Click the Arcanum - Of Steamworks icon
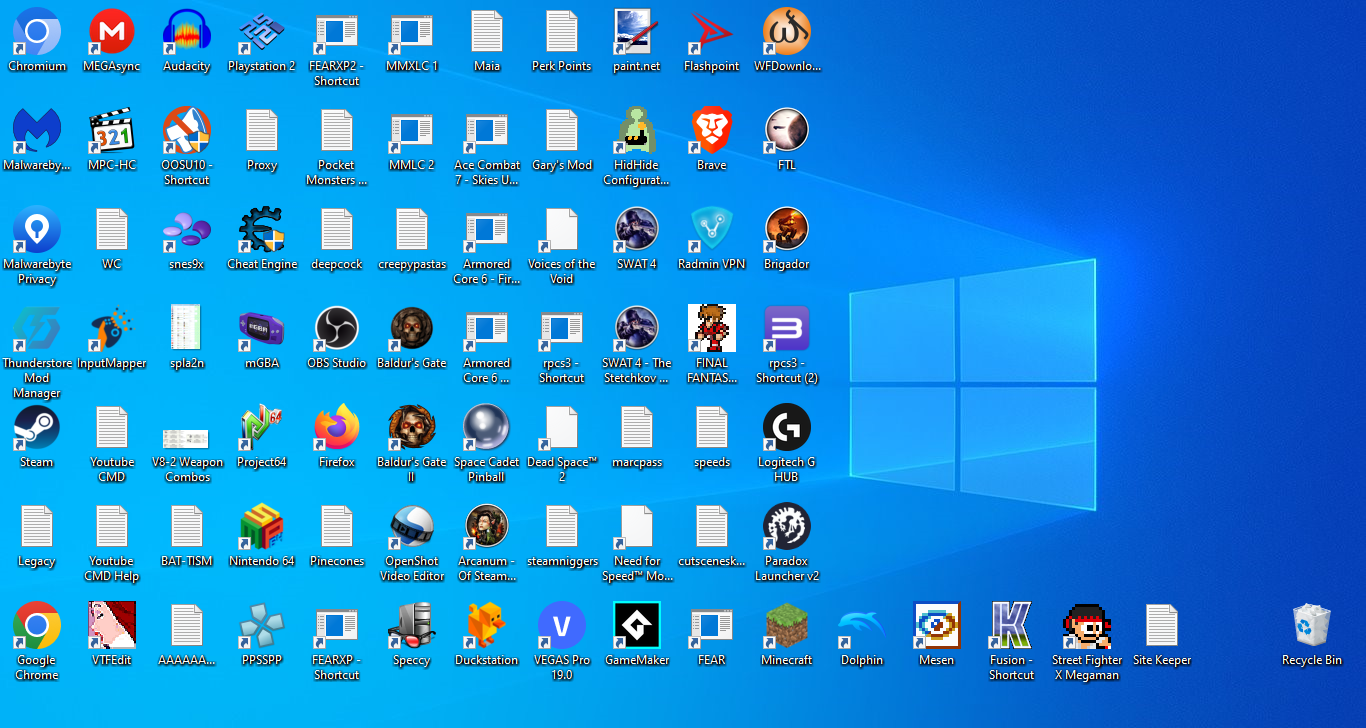 (487, 527)
